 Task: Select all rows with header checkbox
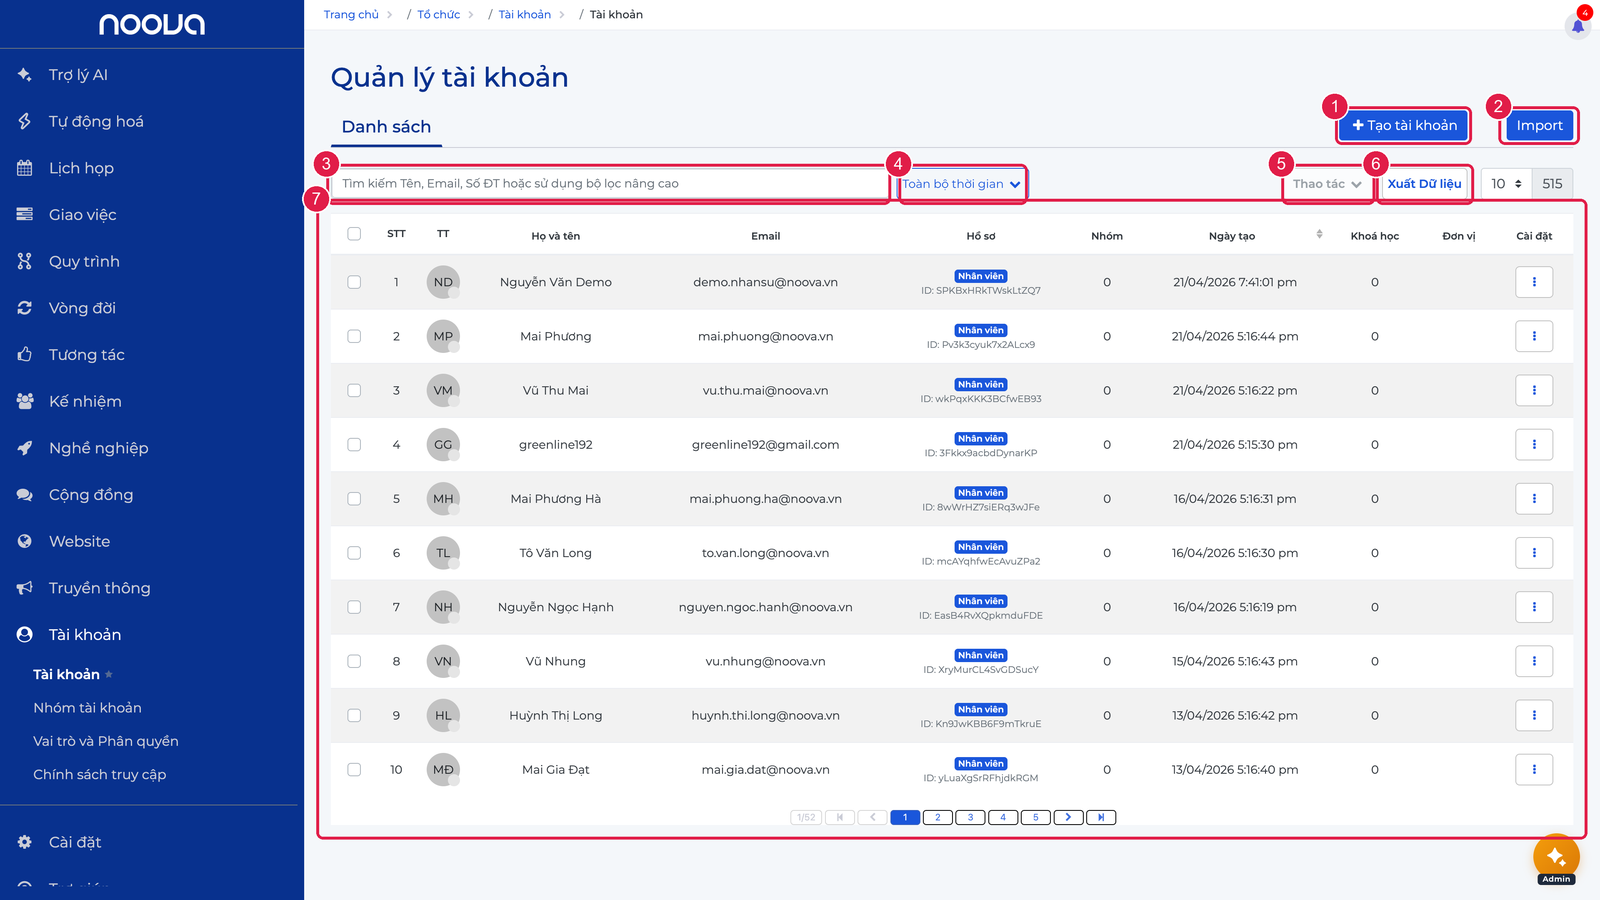(354, 234)
